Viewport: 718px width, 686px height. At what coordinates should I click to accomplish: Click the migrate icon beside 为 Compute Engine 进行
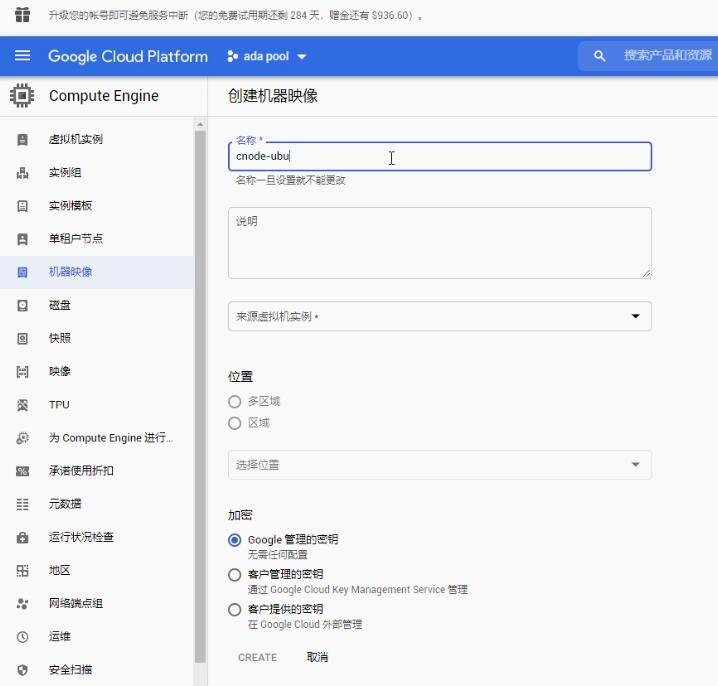point(22,438)
